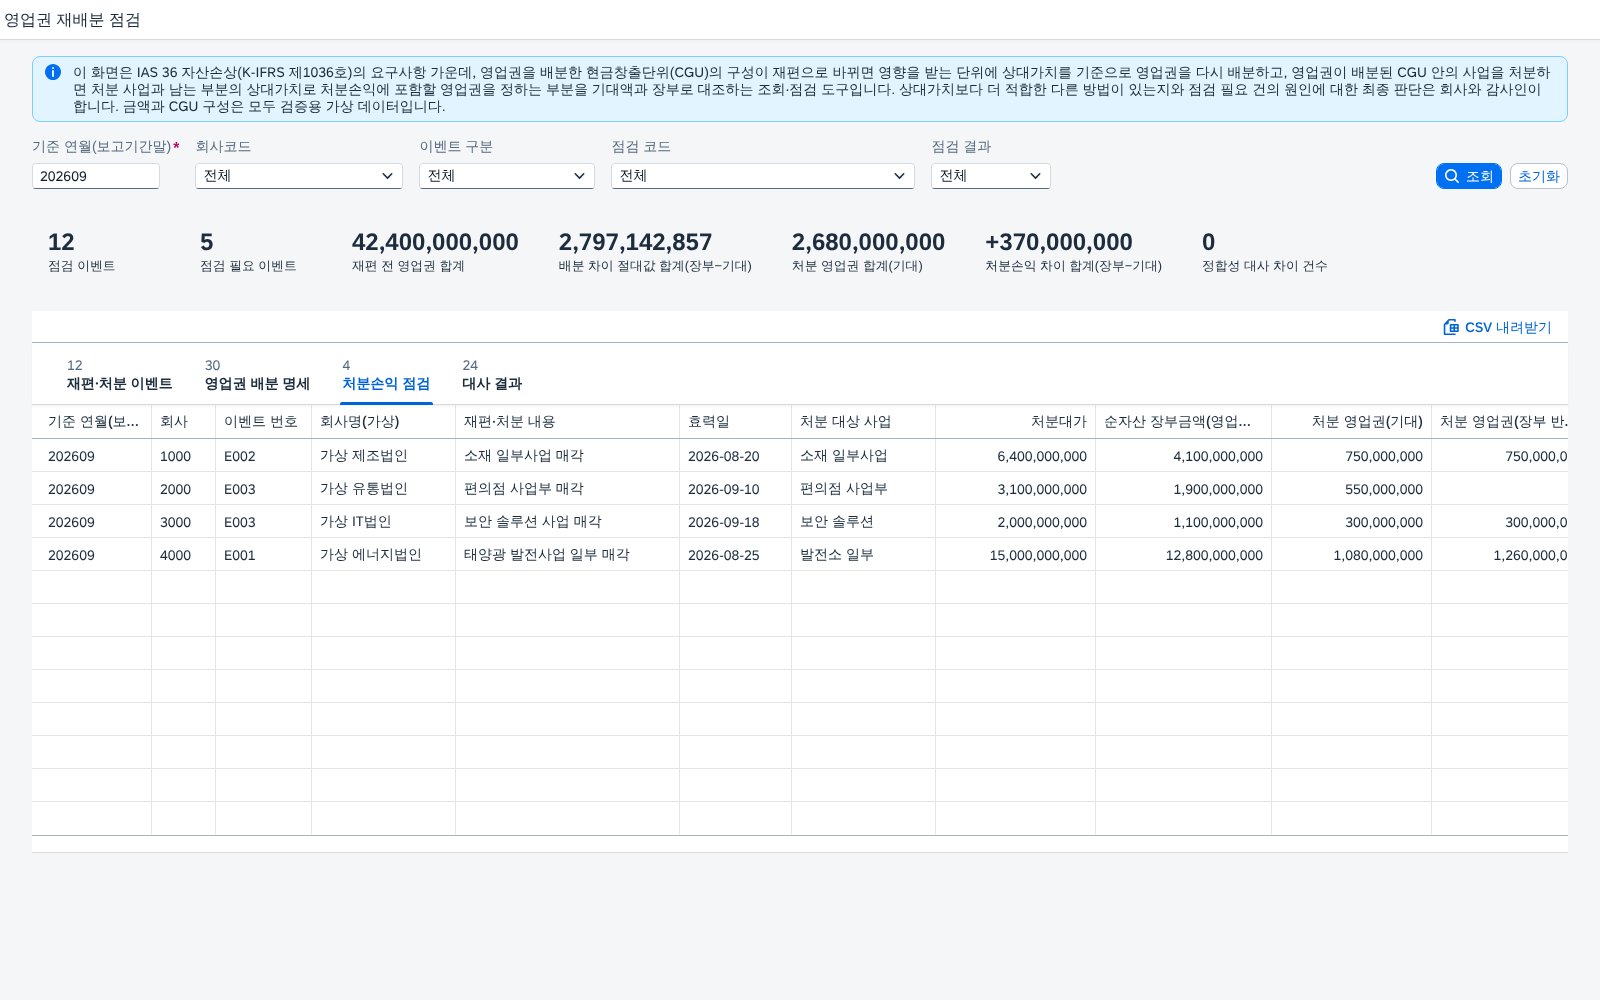
Task: Expand the 점검 코드 dropdown
Action: (763, 176)
